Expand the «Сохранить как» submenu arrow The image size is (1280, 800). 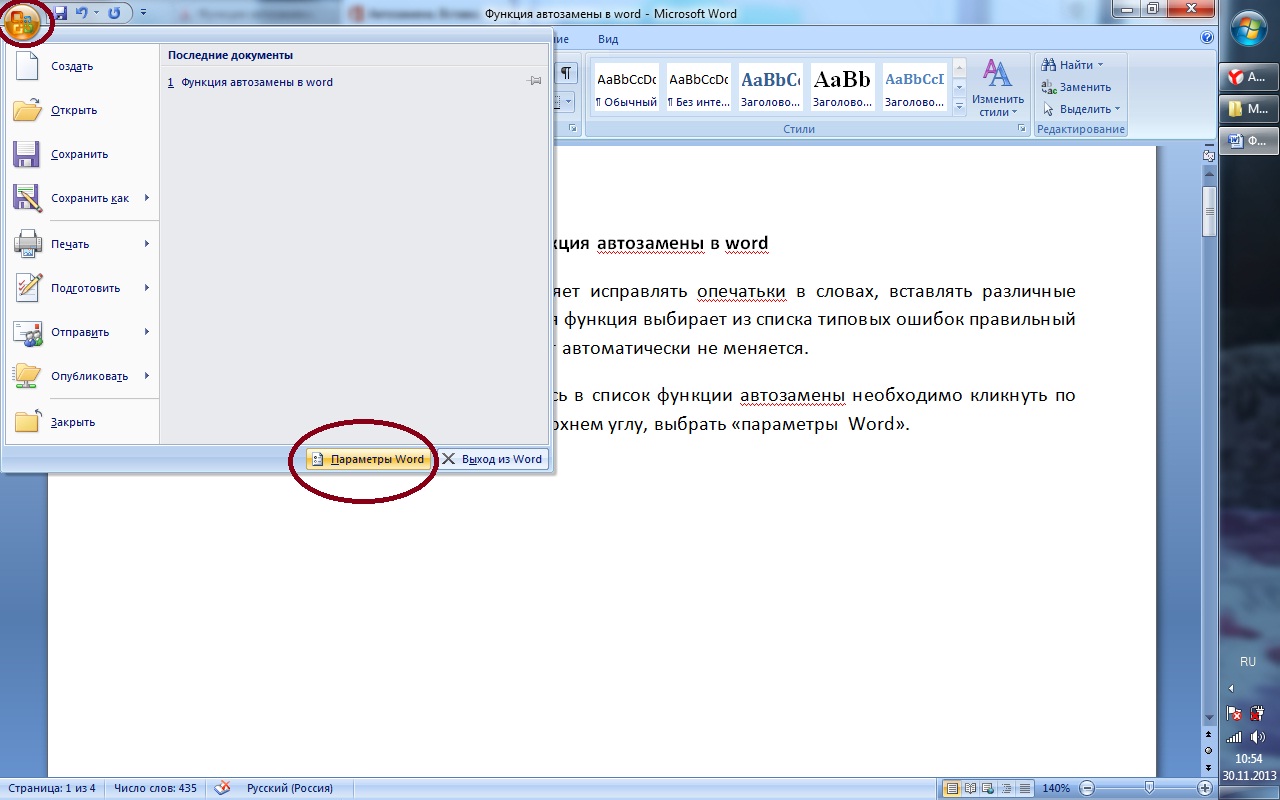point(147,198)
